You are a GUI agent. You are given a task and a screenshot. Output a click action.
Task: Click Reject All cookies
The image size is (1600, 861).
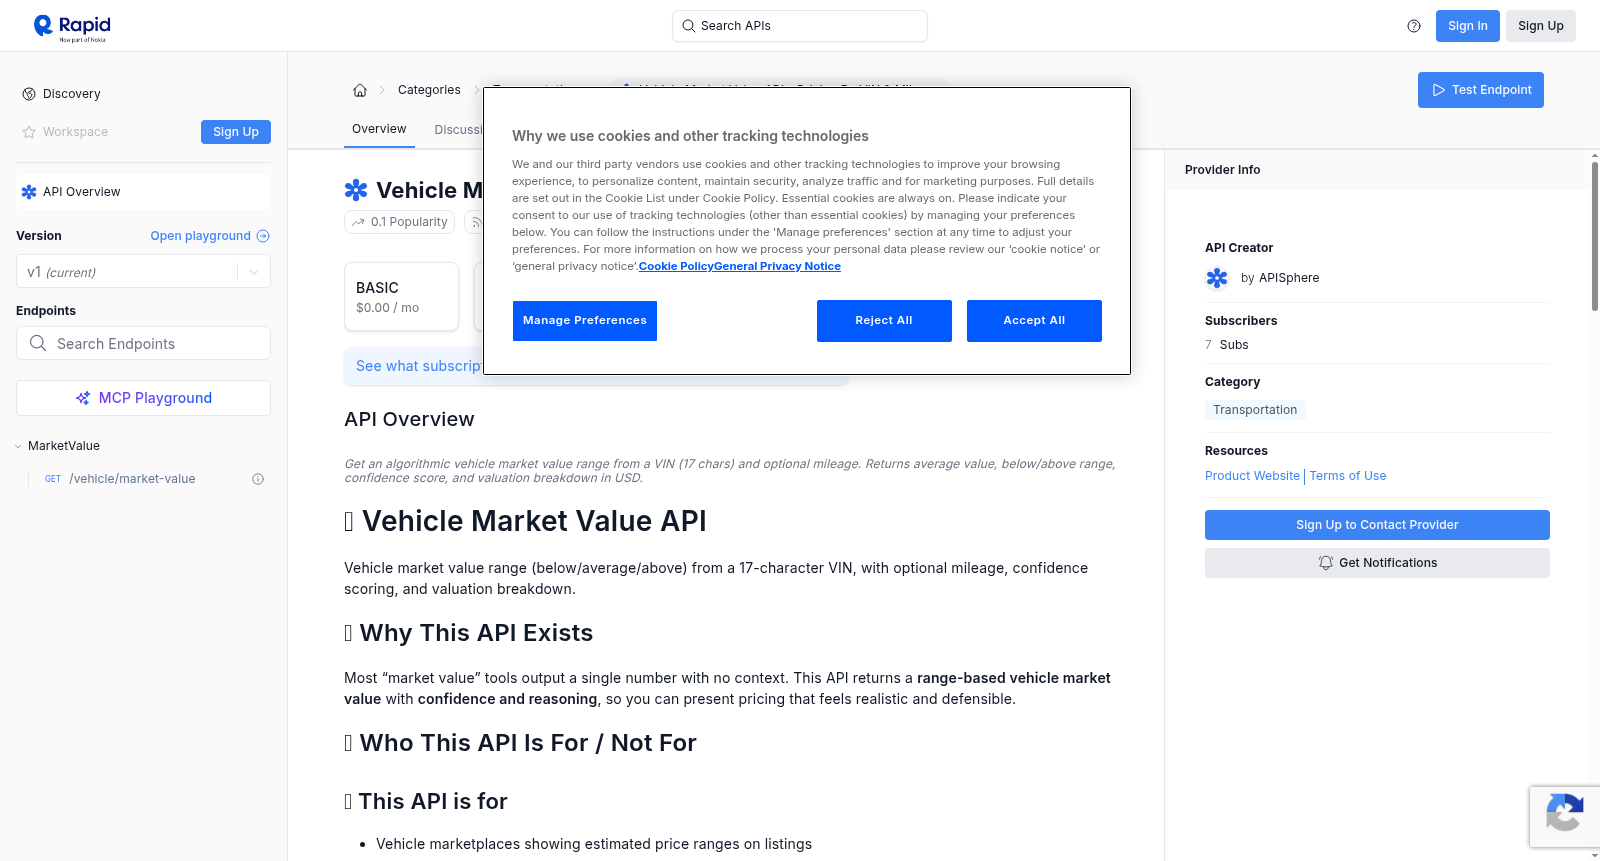click(x=884, y=321)
